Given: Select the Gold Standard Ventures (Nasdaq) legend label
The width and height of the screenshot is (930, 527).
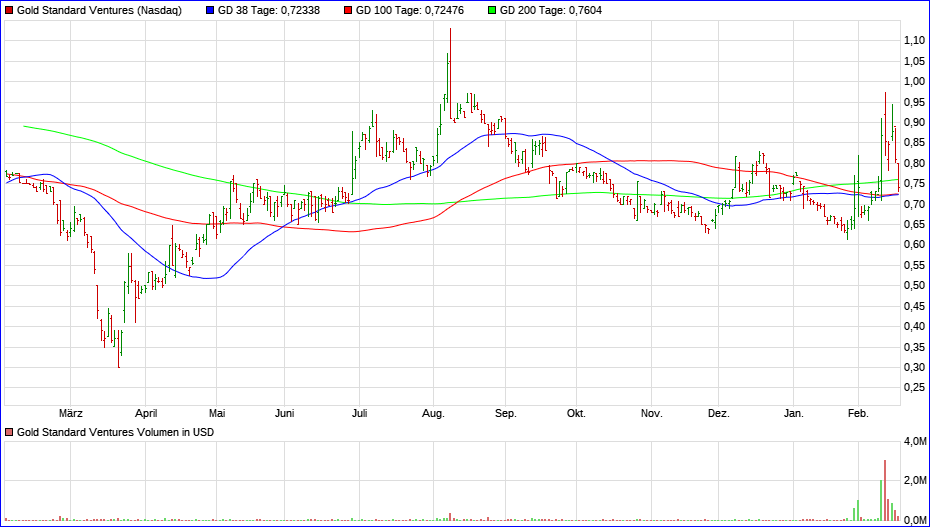Looking at the screenshot, I should (100, 10).
